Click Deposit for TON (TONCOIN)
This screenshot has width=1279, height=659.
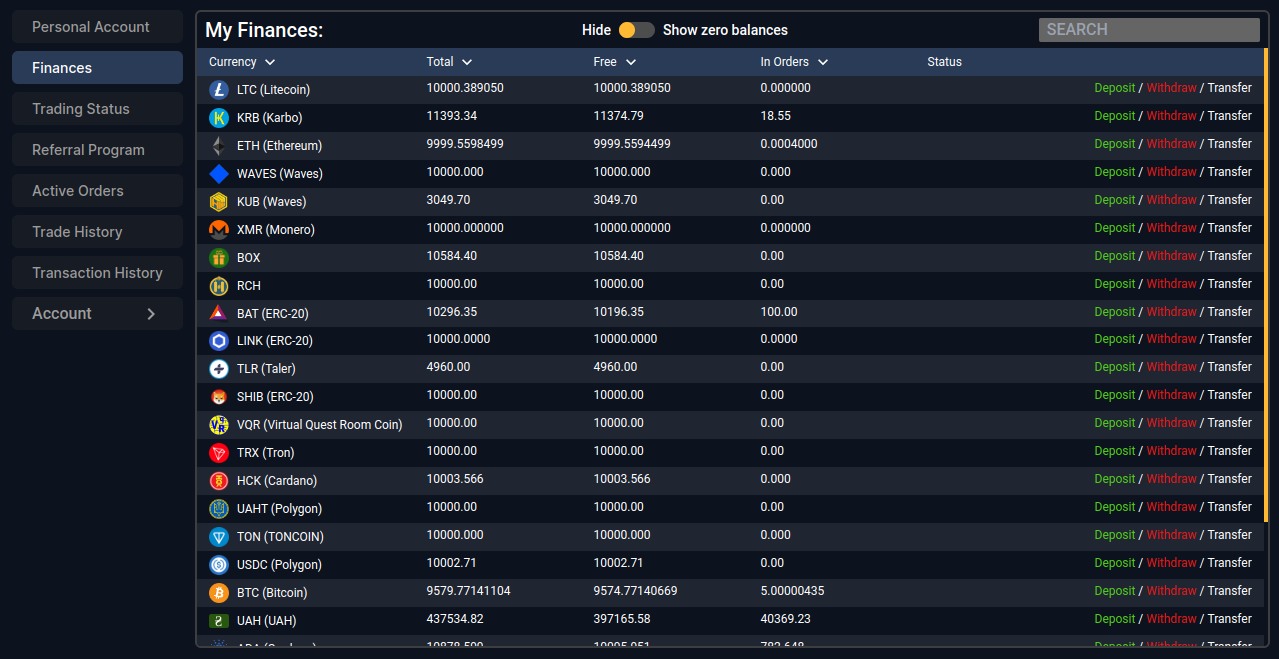[1115, 535]
